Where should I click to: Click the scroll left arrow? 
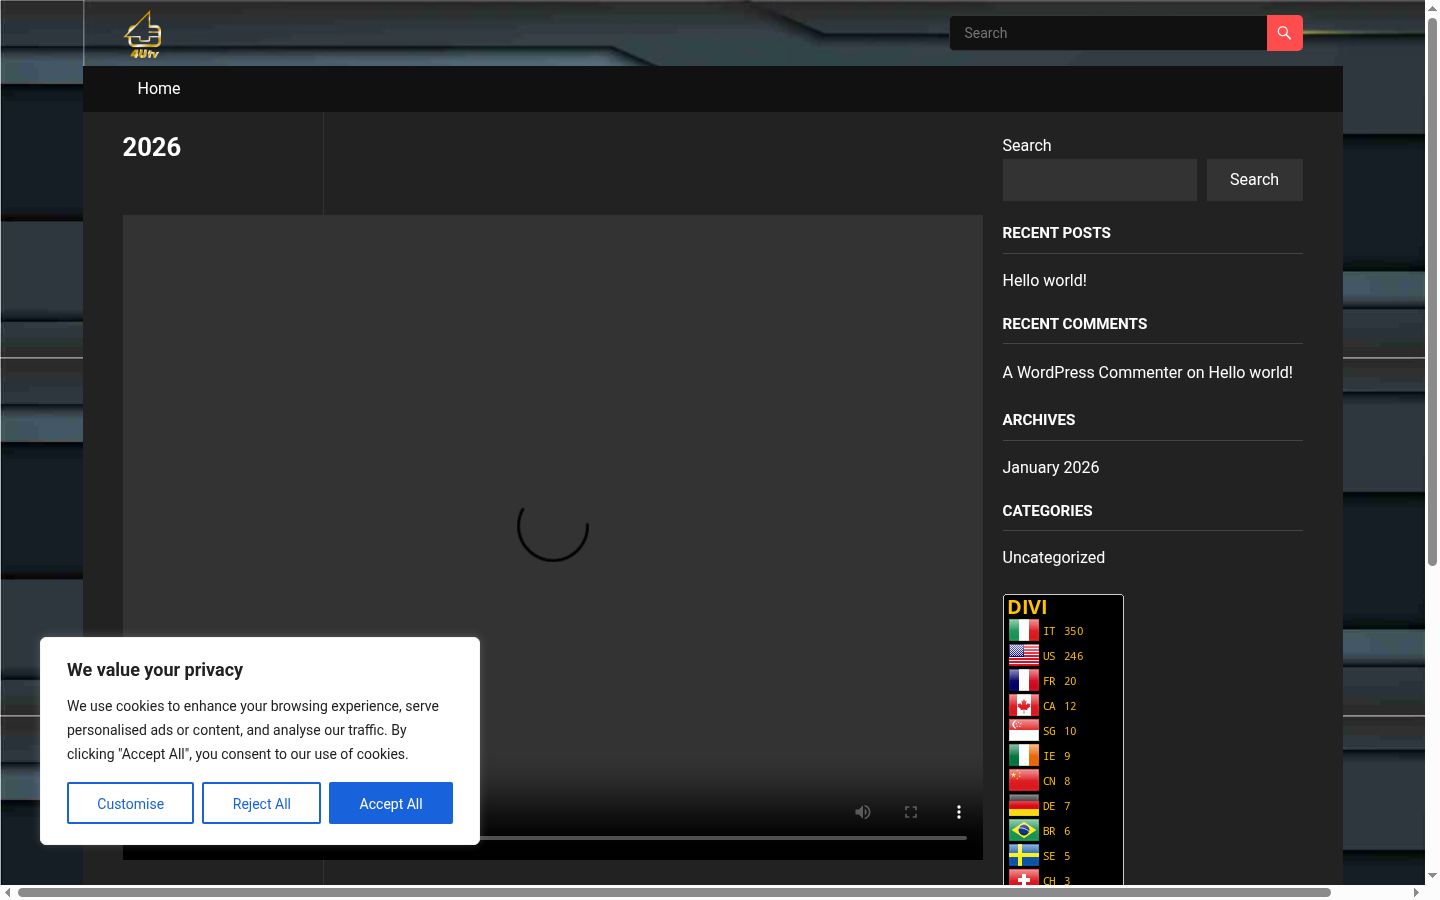(x=8, y=892)
